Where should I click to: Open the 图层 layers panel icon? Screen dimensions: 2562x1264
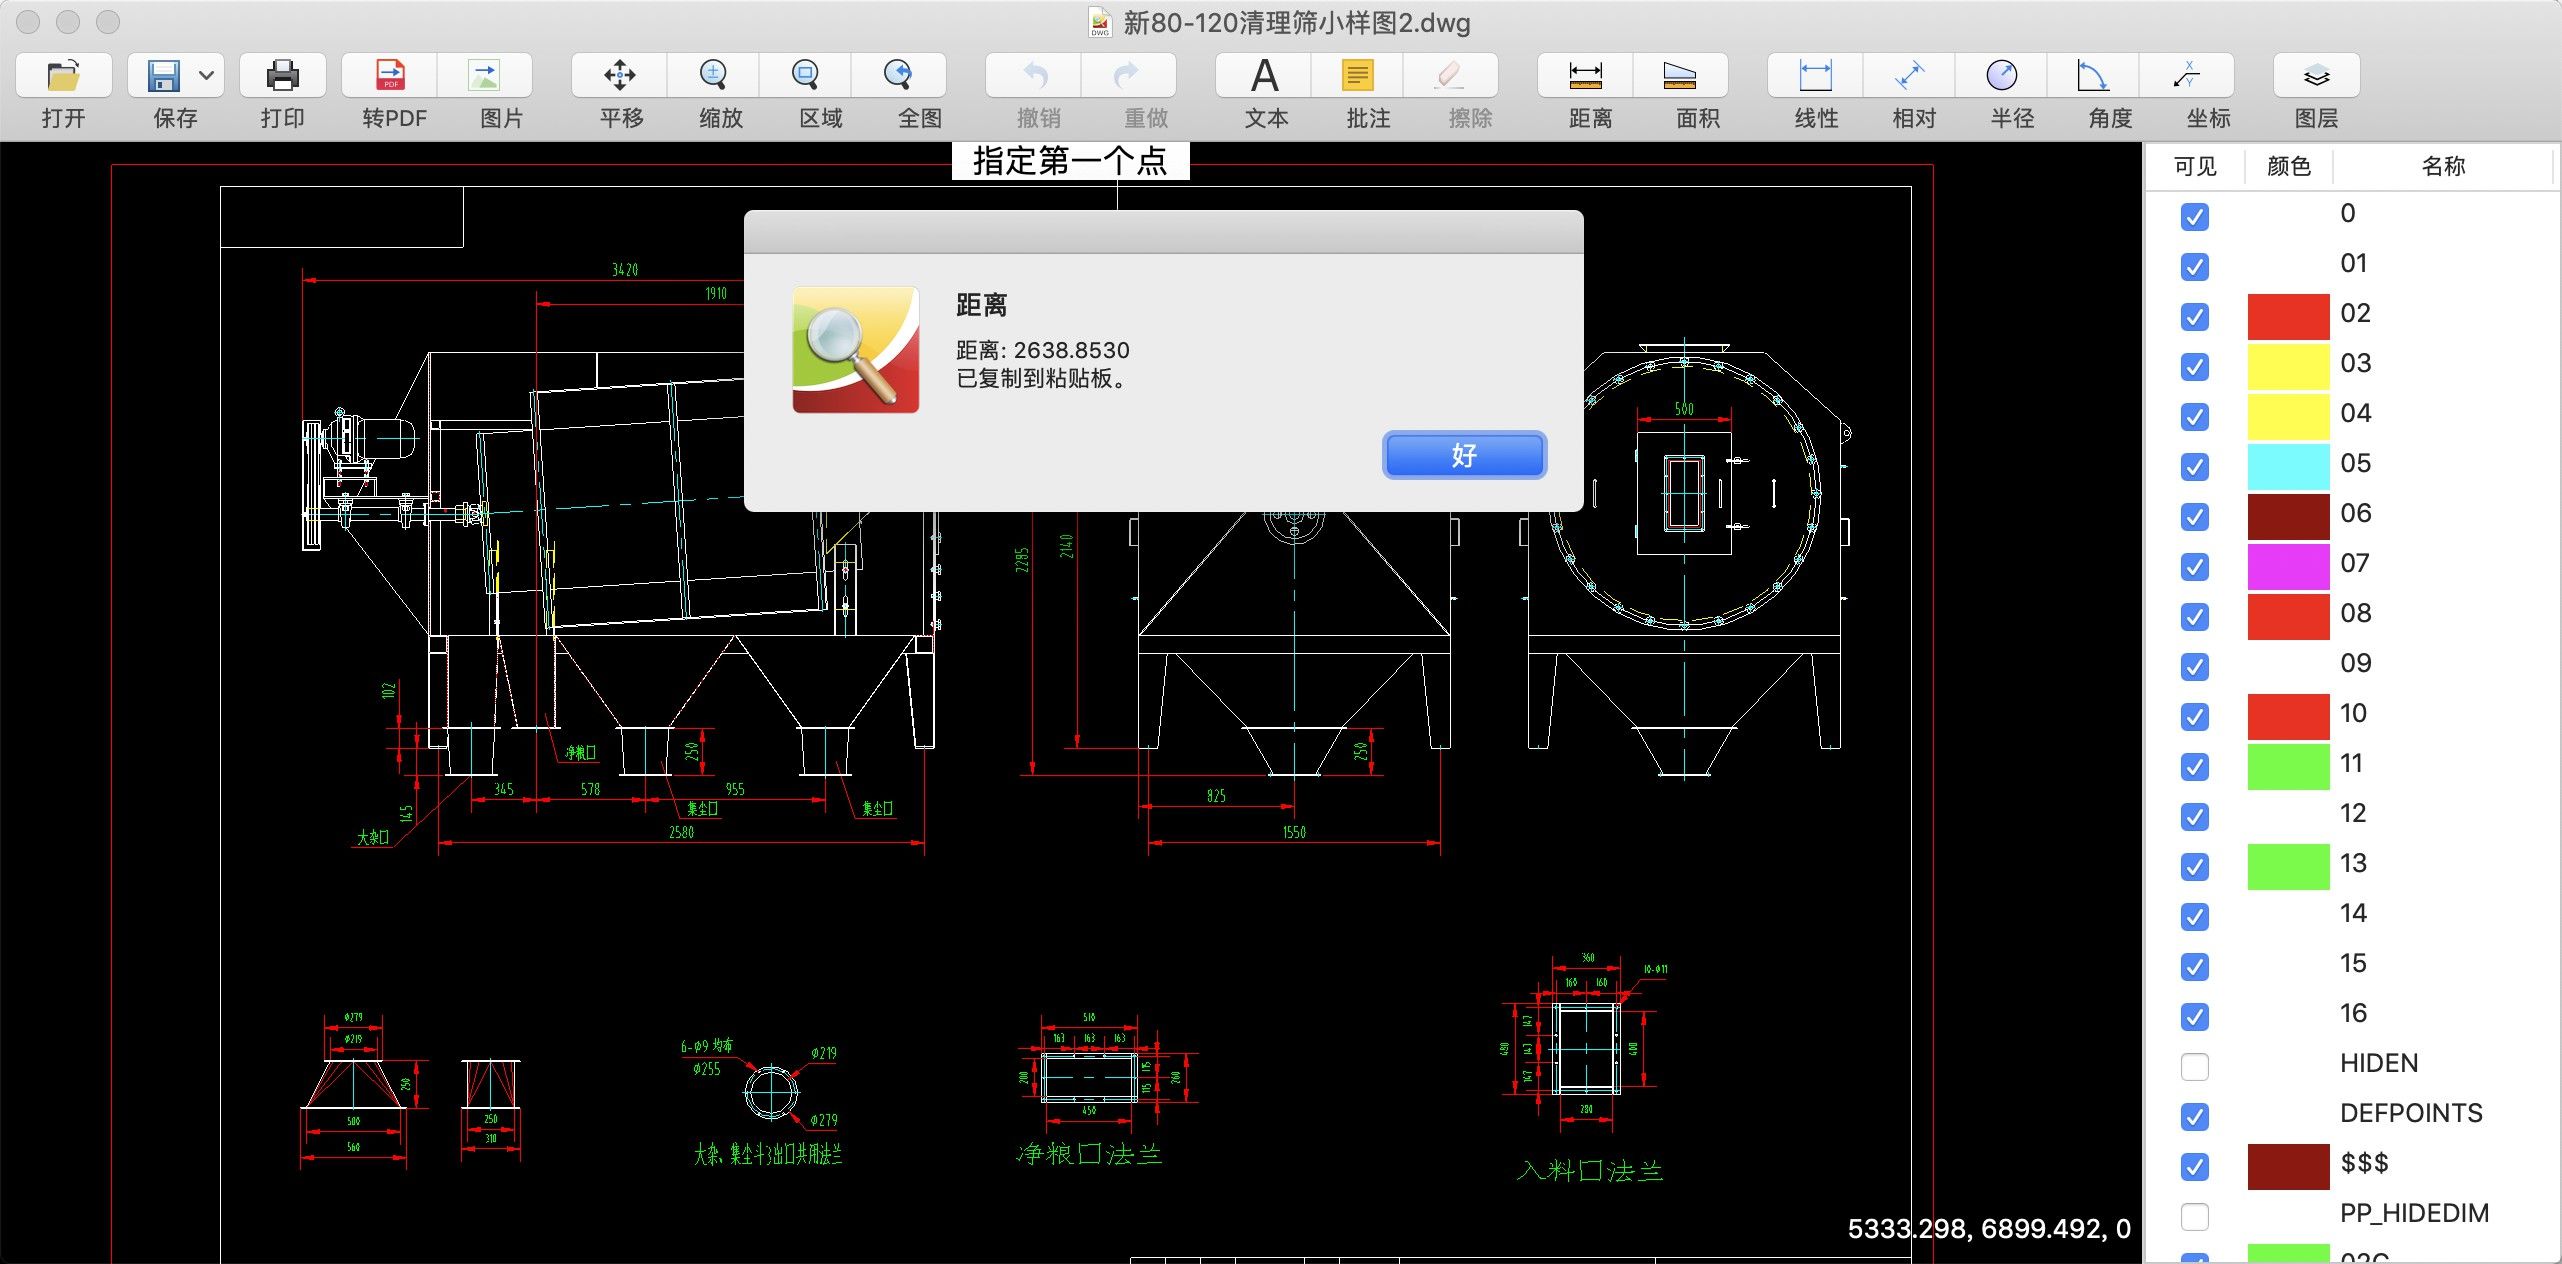point(2316,90)
